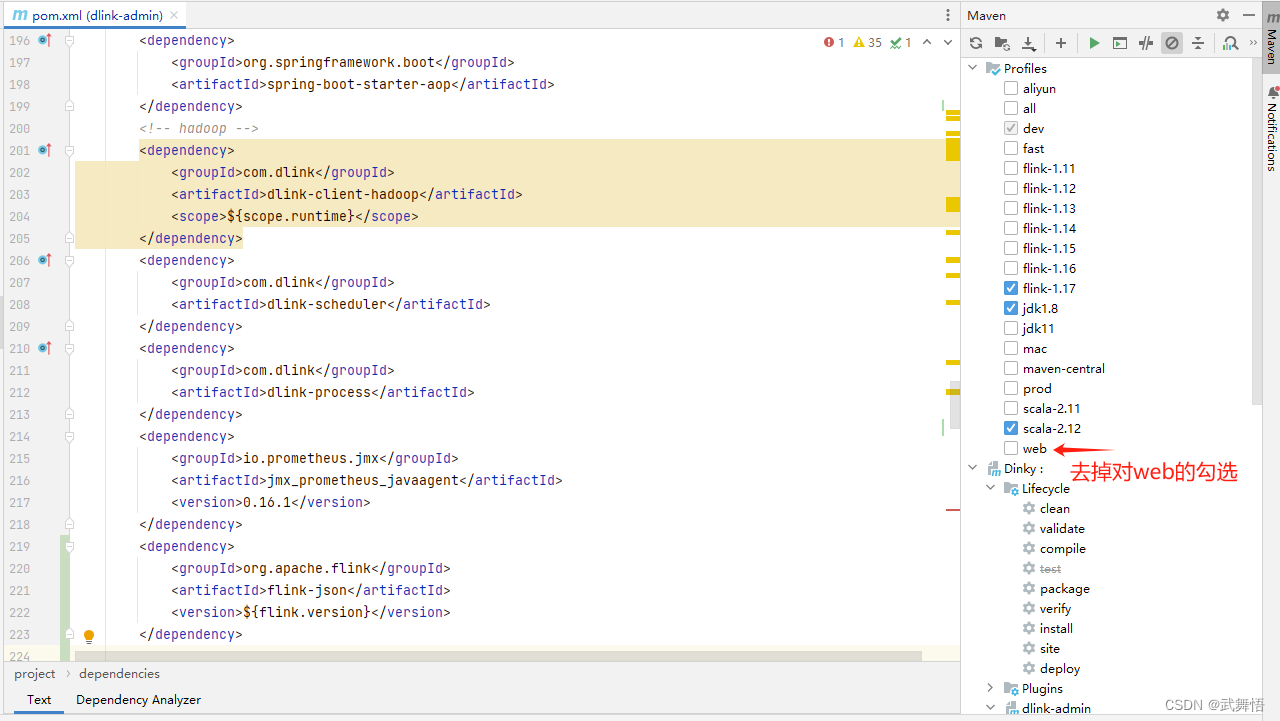The image size is (1280, 721).
Task: Enable the web profile checkbox
Action: (1010, 448)
